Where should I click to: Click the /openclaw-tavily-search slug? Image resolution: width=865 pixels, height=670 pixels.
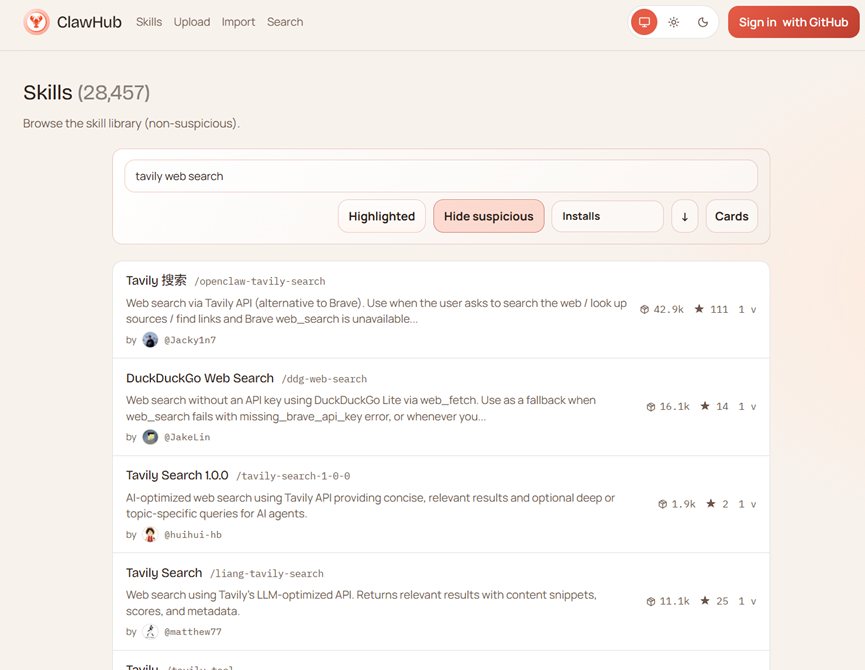260,281
